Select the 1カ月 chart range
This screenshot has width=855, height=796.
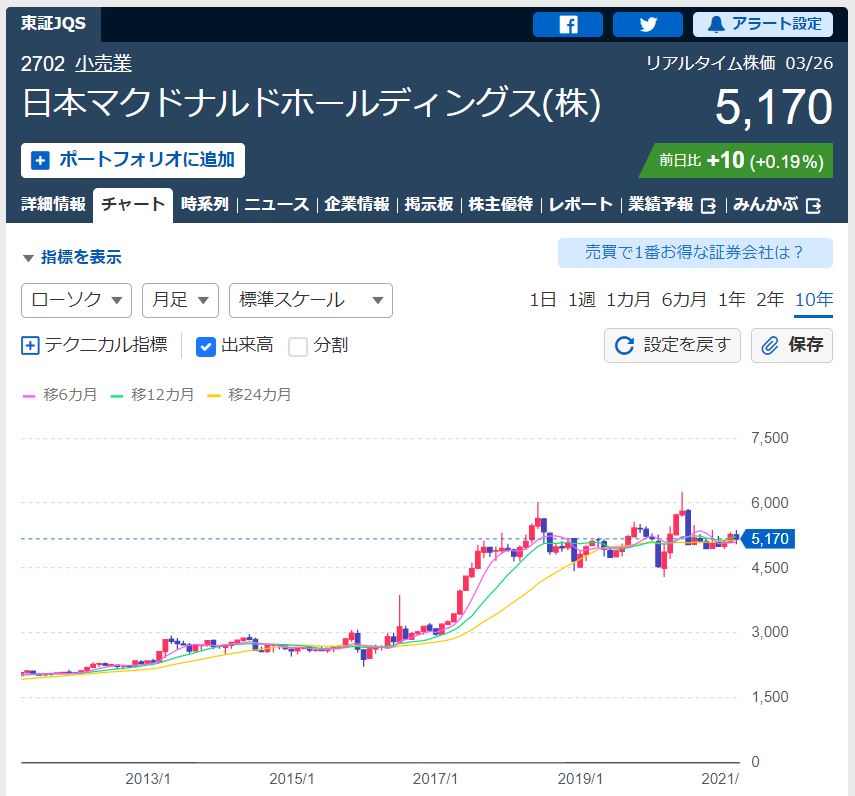pyautogui.click(x=628, y=299)
